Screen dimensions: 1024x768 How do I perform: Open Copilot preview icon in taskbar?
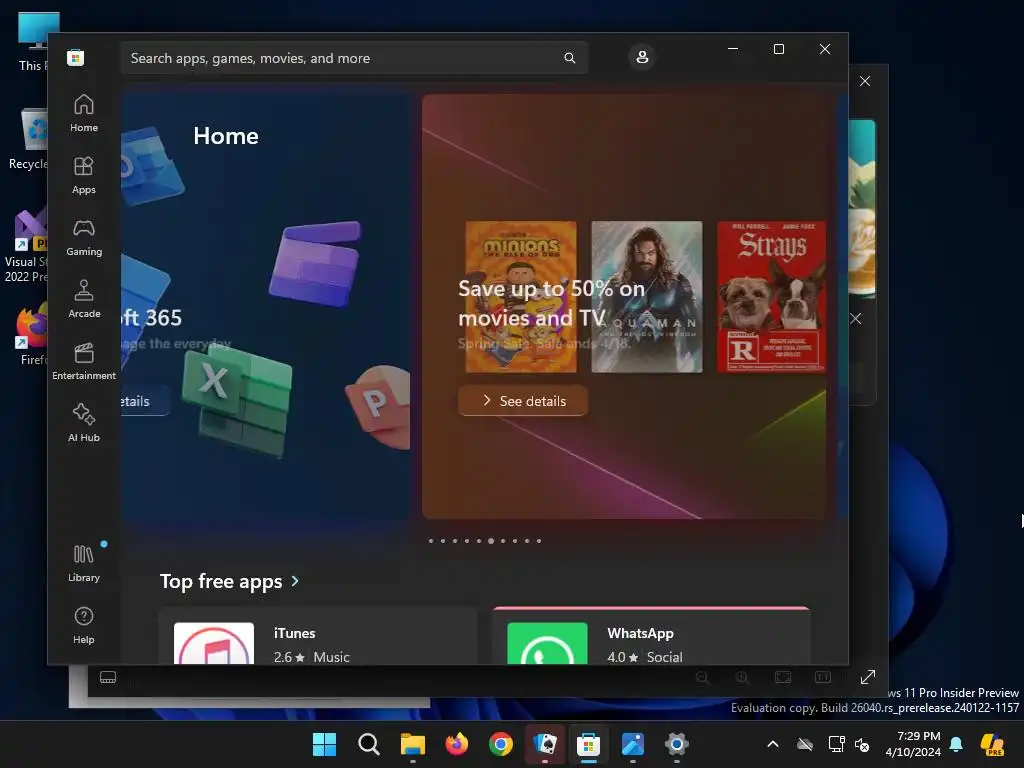pyautogui.click(x=992, y=744)
